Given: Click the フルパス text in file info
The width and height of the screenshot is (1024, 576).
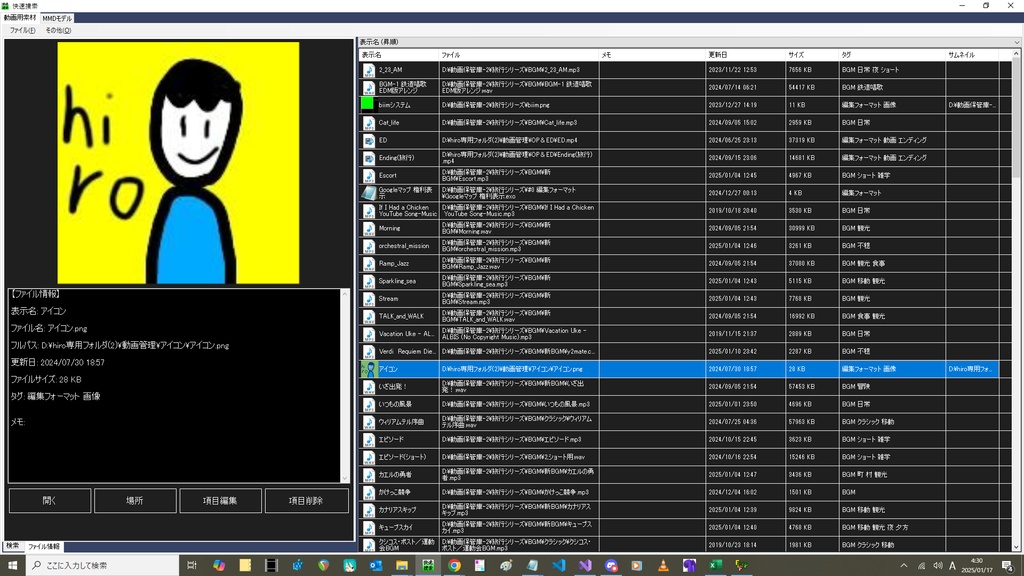Looking at the screenshot, I should click(120, 345).
